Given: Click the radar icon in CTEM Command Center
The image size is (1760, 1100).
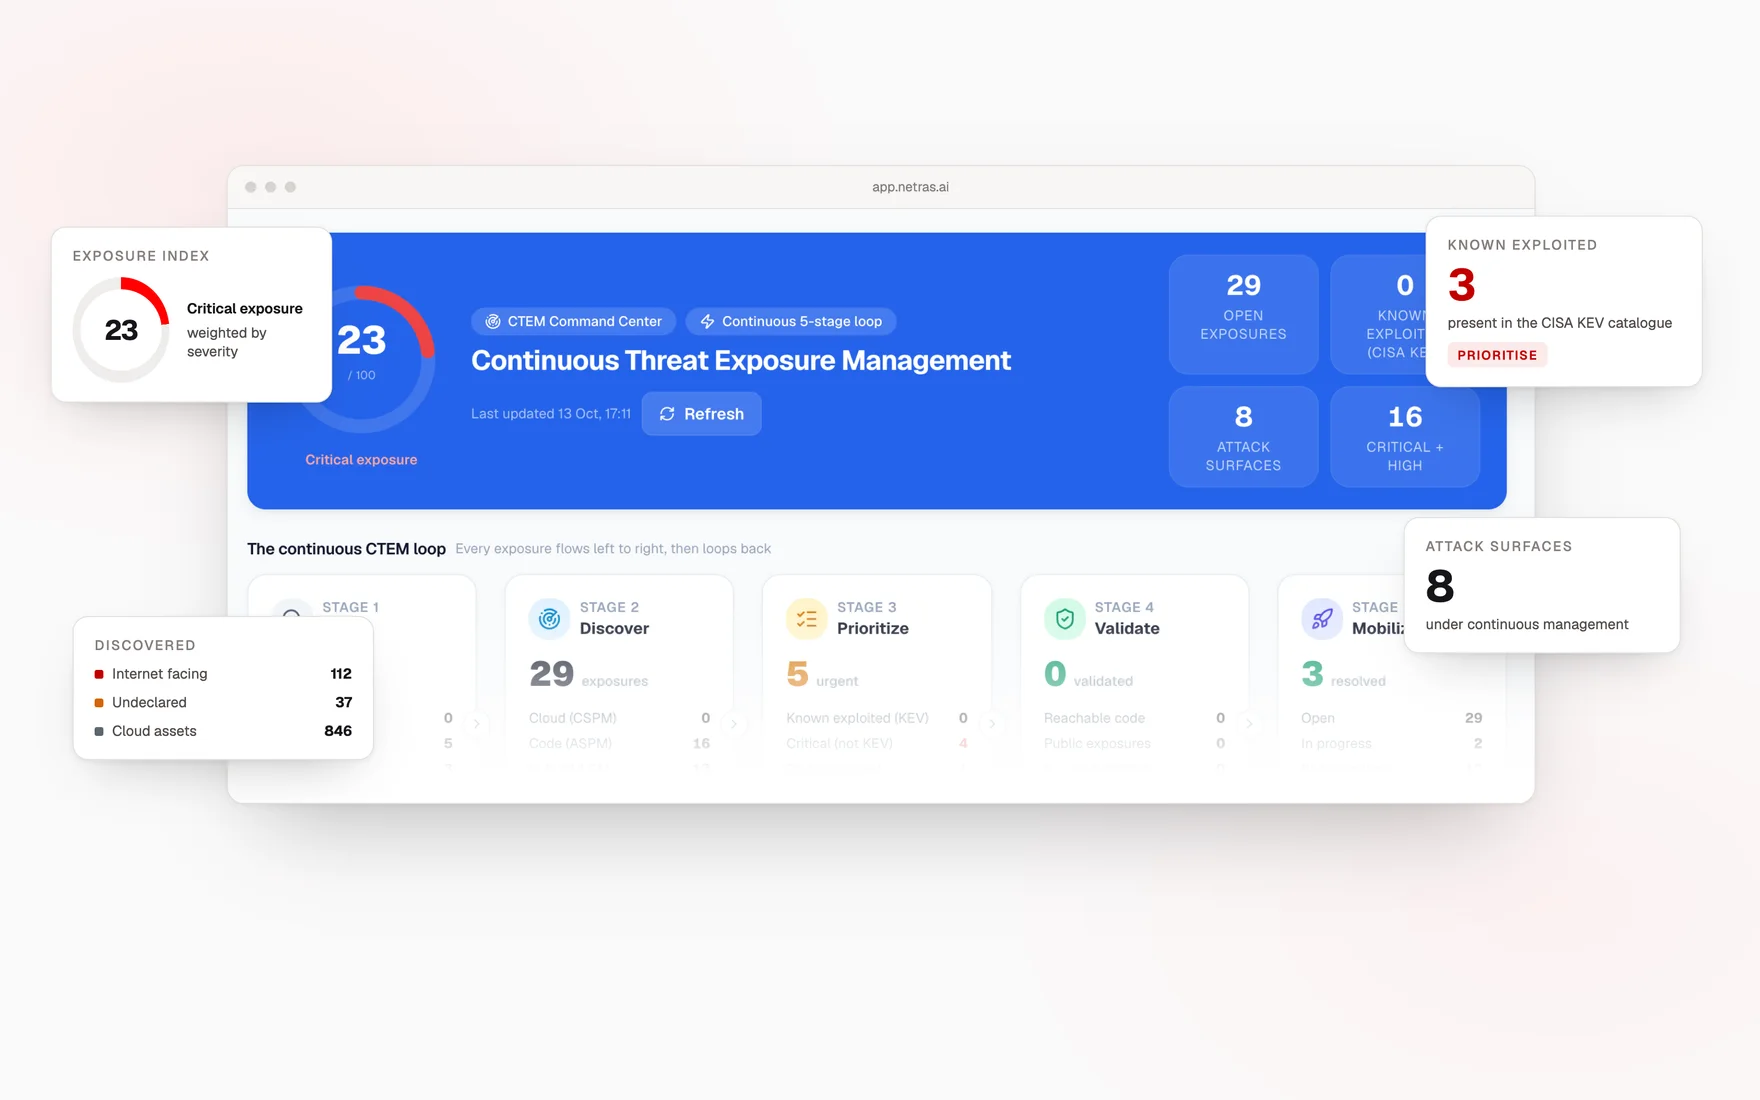Looking at the screenshot, I should pyautogui.click(x=493, y=321).
